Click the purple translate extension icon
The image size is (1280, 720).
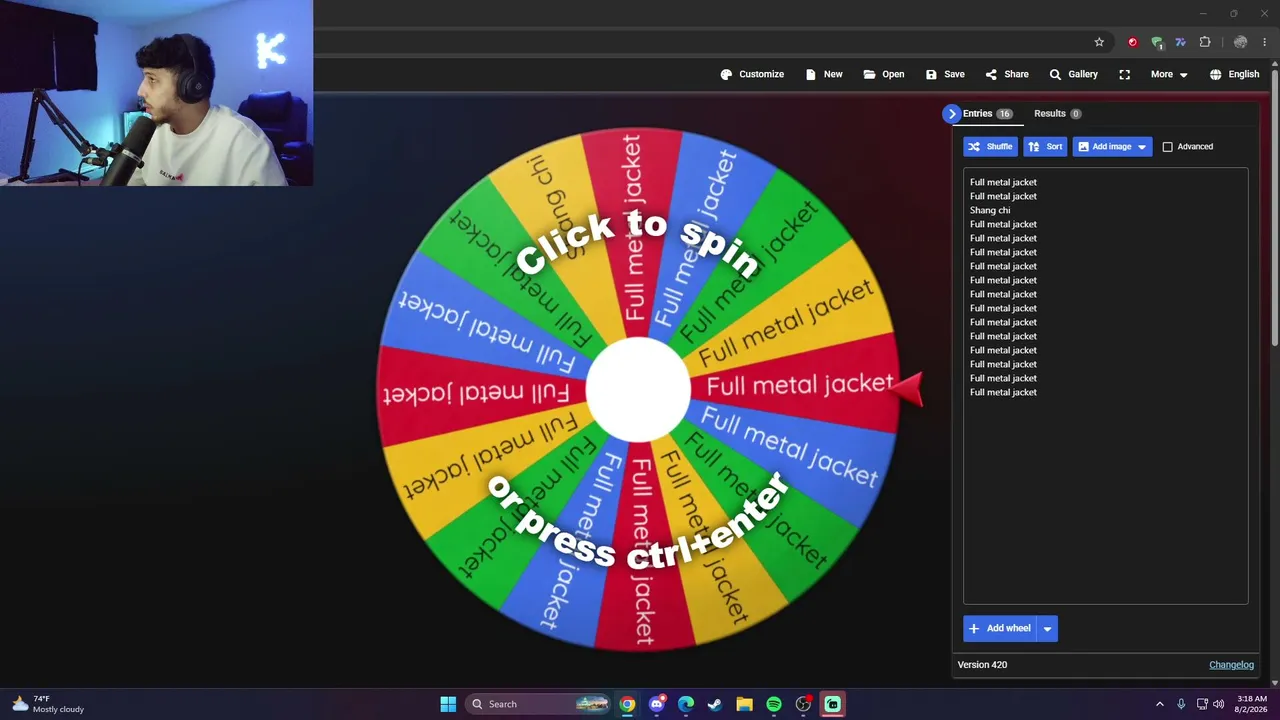[x=1181, y=42]
